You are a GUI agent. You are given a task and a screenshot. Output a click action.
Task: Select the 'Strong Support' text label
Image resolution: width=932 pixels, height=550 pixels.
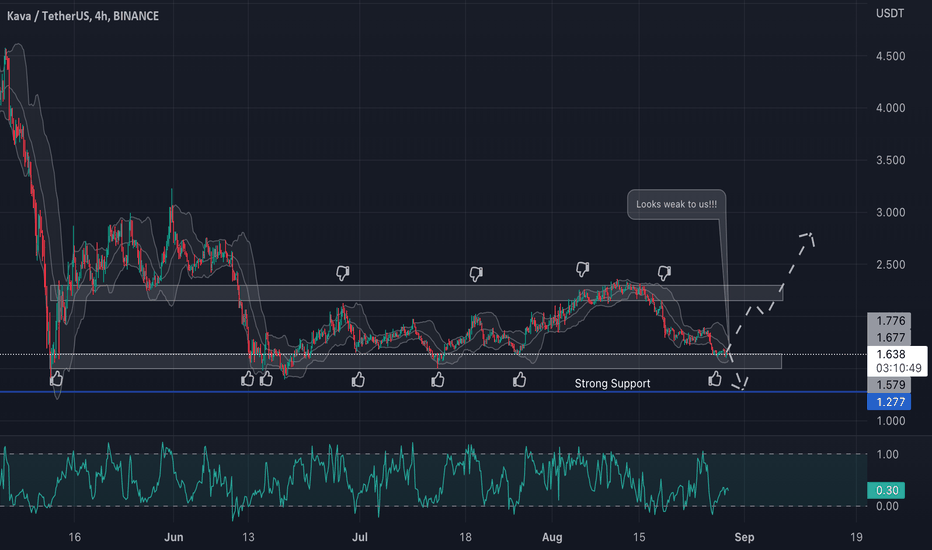pyautogui.click(x=612, y=384)
